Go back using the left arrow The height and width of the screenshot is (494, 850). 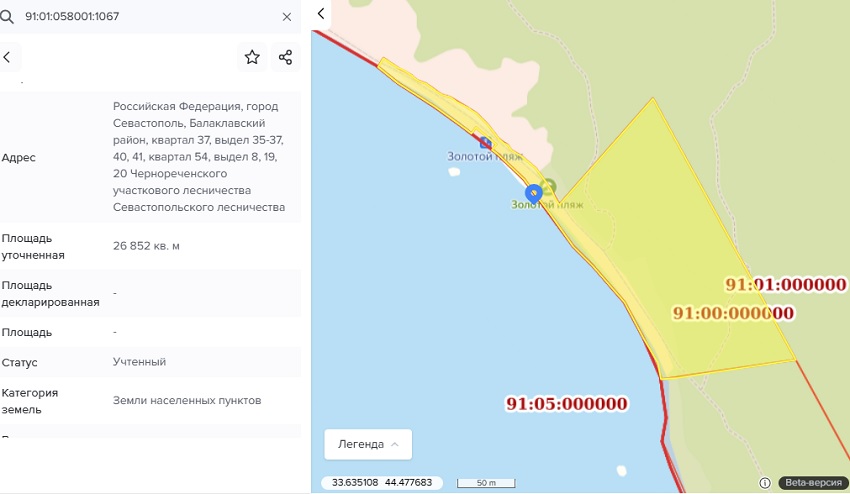click(x=7, y=57)
